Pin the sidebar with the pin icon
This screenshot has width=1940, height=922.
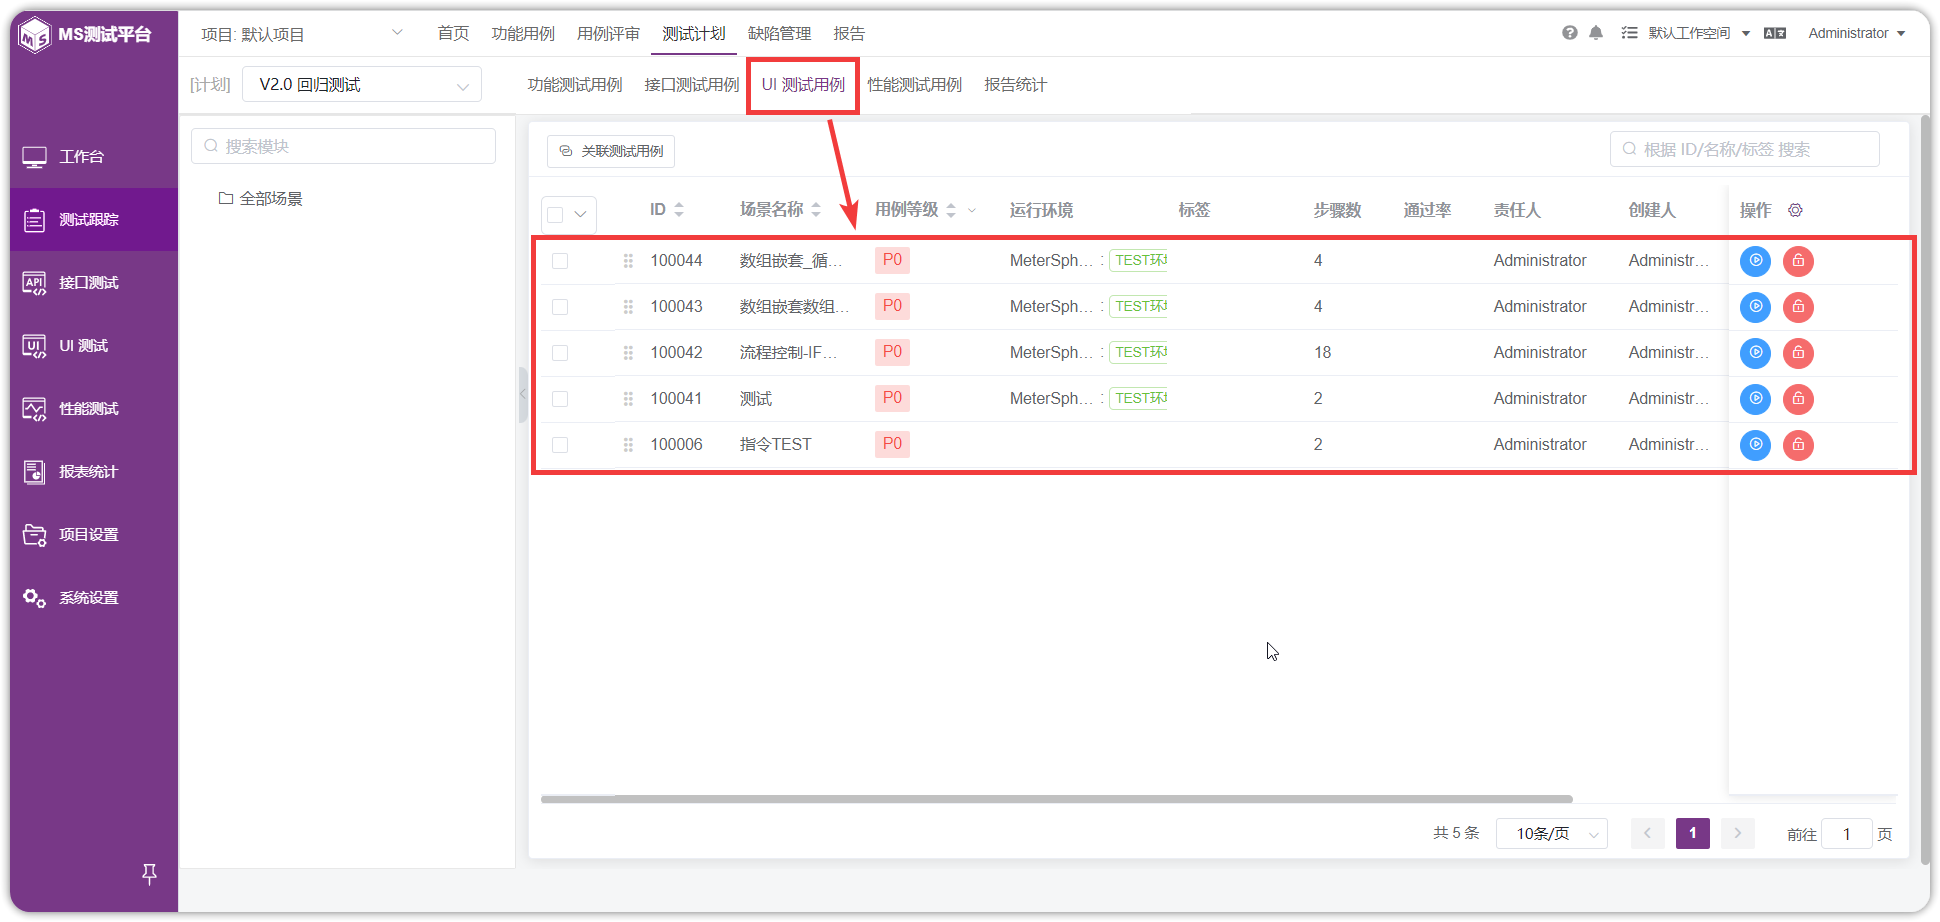pyautogui.click(x=149, y=874)
